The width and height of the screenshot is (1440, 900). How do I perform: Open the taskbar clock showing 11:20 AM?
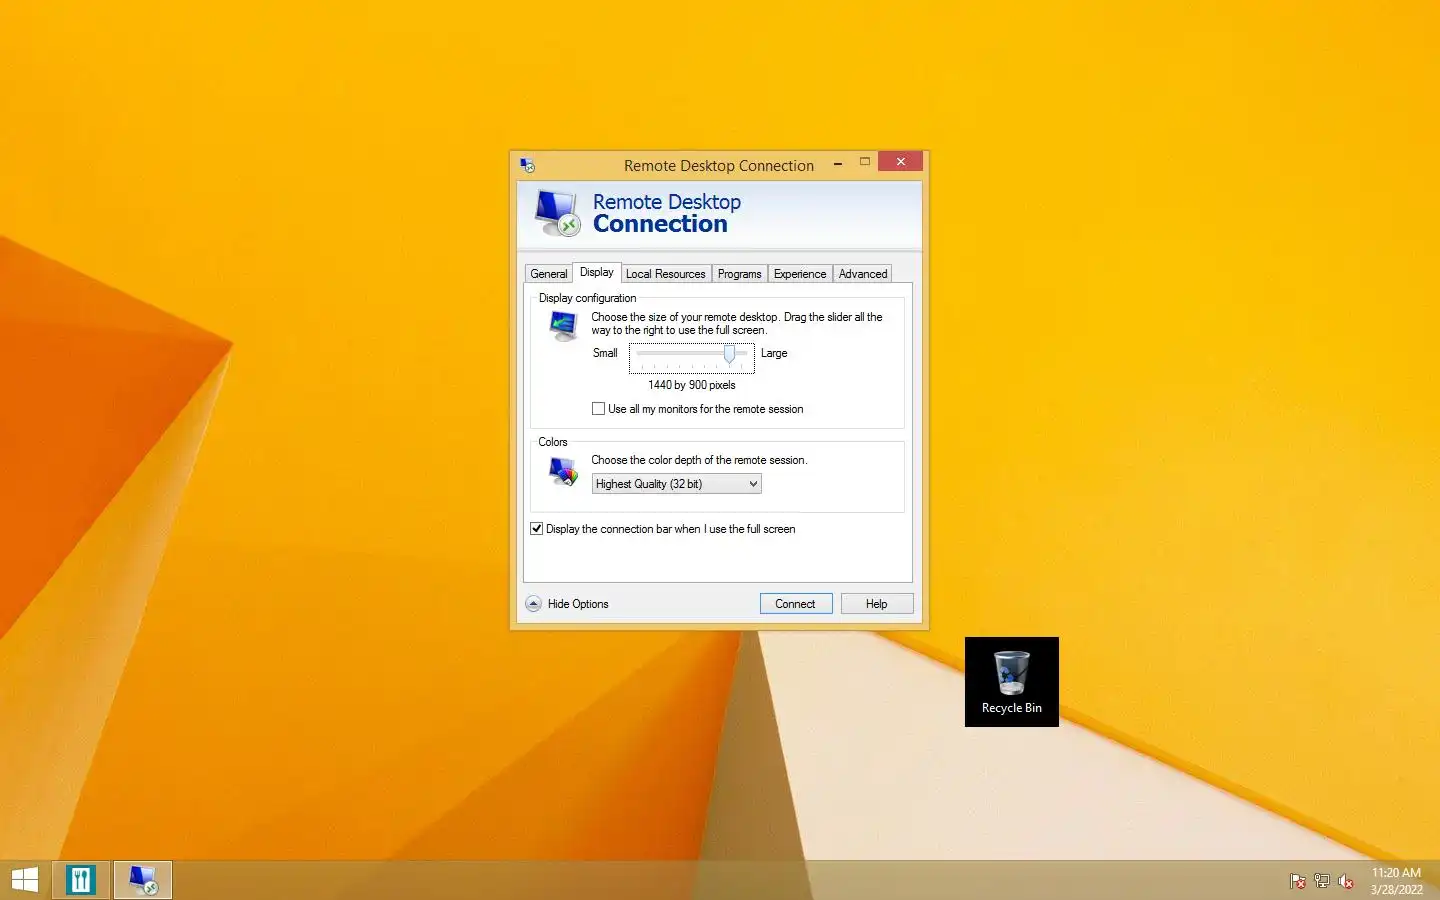(x=1396, y=881)
